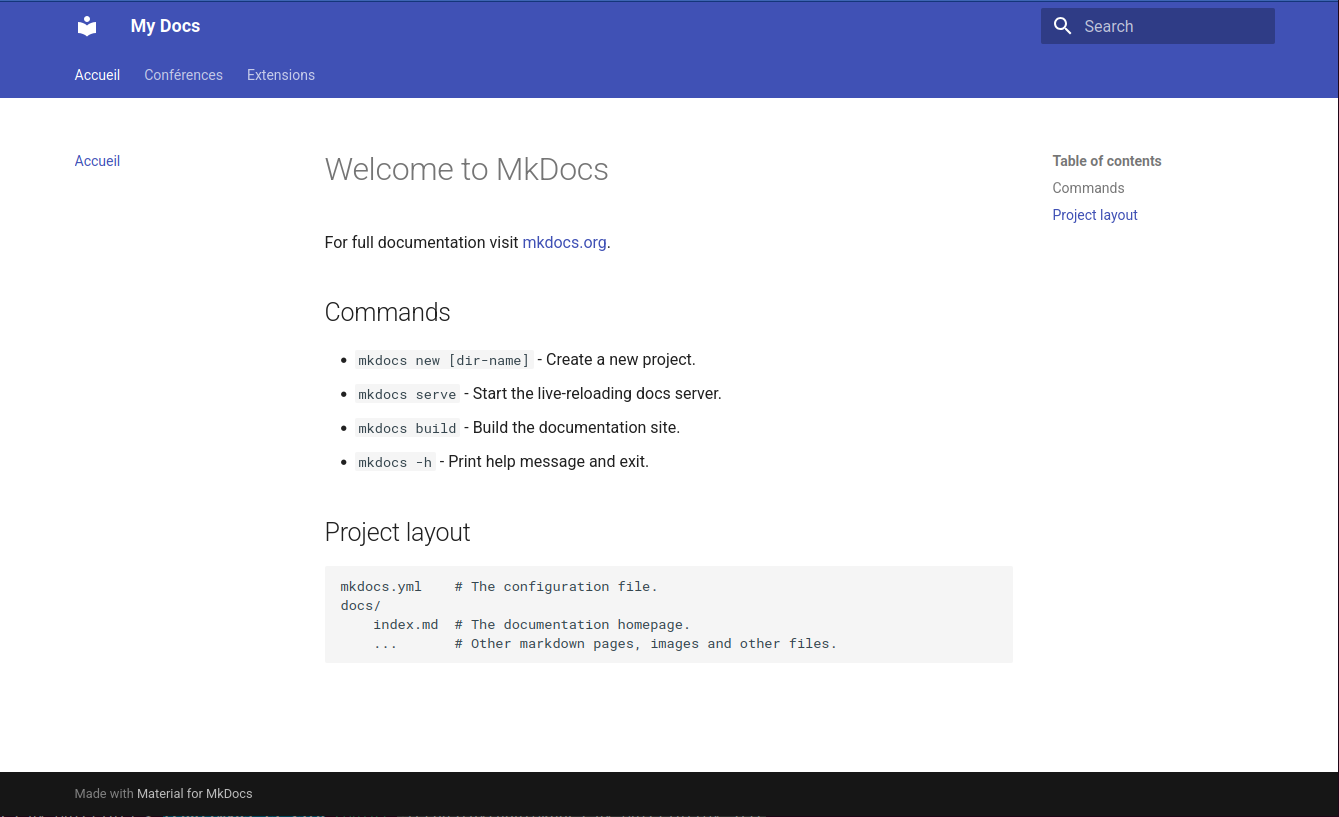Click the Commands section heading
Image resolution: width=1339 pixels, height=817 pixels.
click(x=387, y=312)
